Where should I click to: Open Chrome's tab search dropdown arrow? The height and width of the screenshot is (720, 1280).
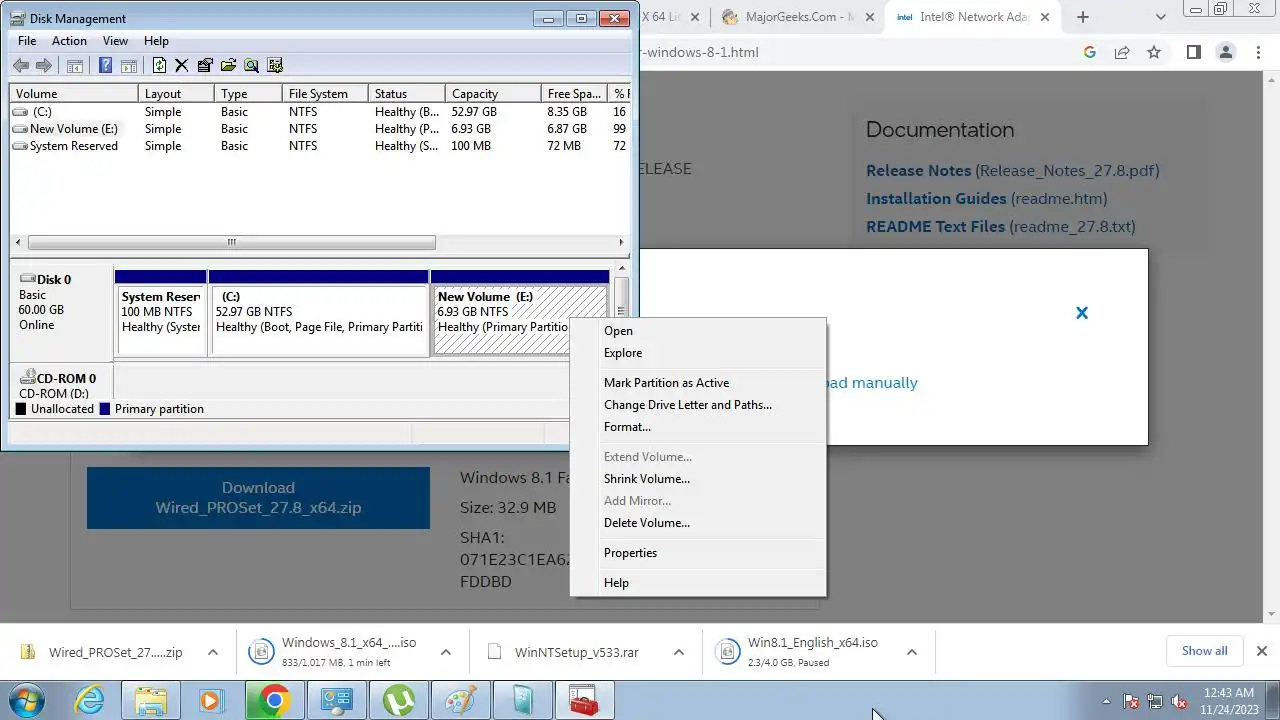point(1161,17)
